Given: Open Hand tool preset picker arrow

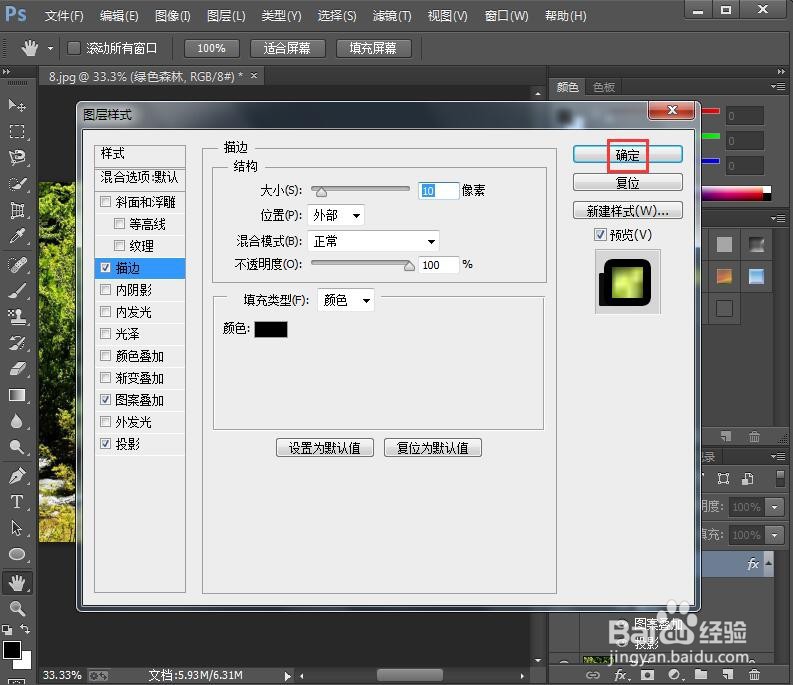Looking at the screenshot, I should [x=50, y=49].
